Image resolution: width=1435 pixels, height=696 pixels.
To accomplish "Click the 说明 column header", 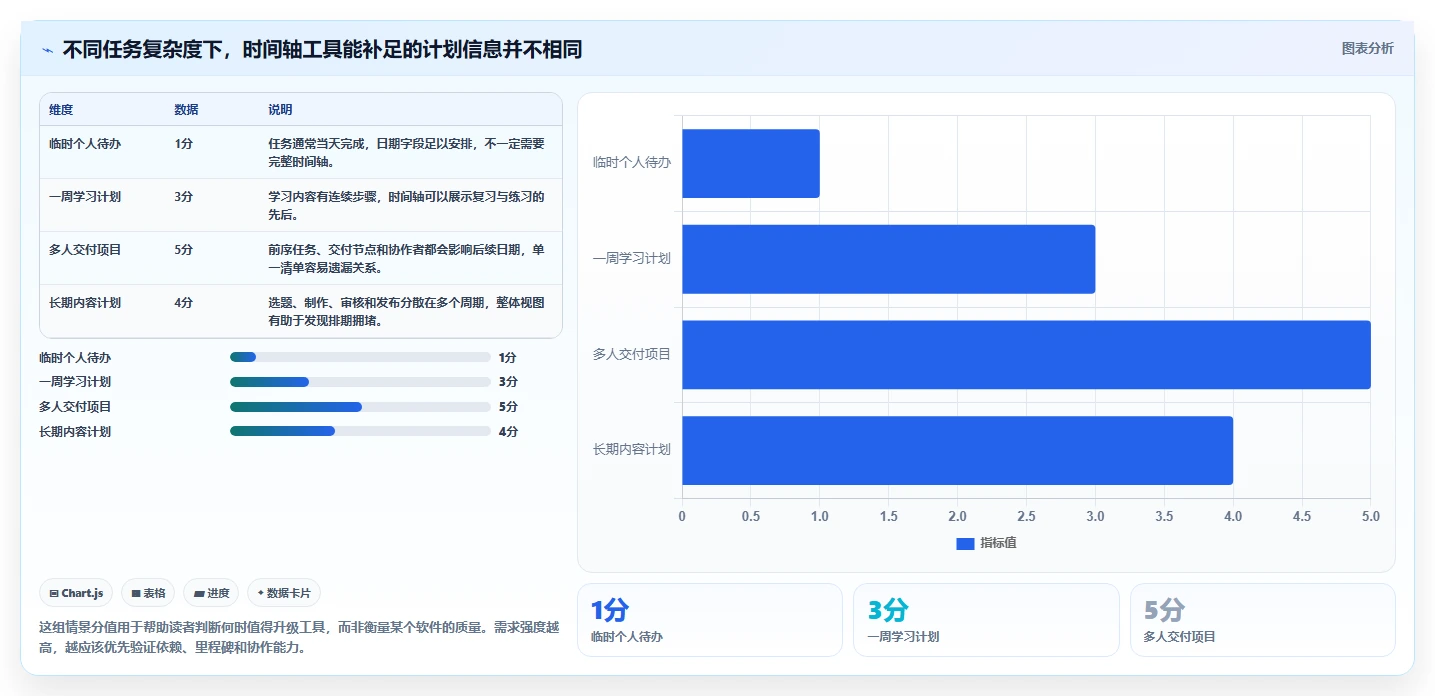I will 280,110.
